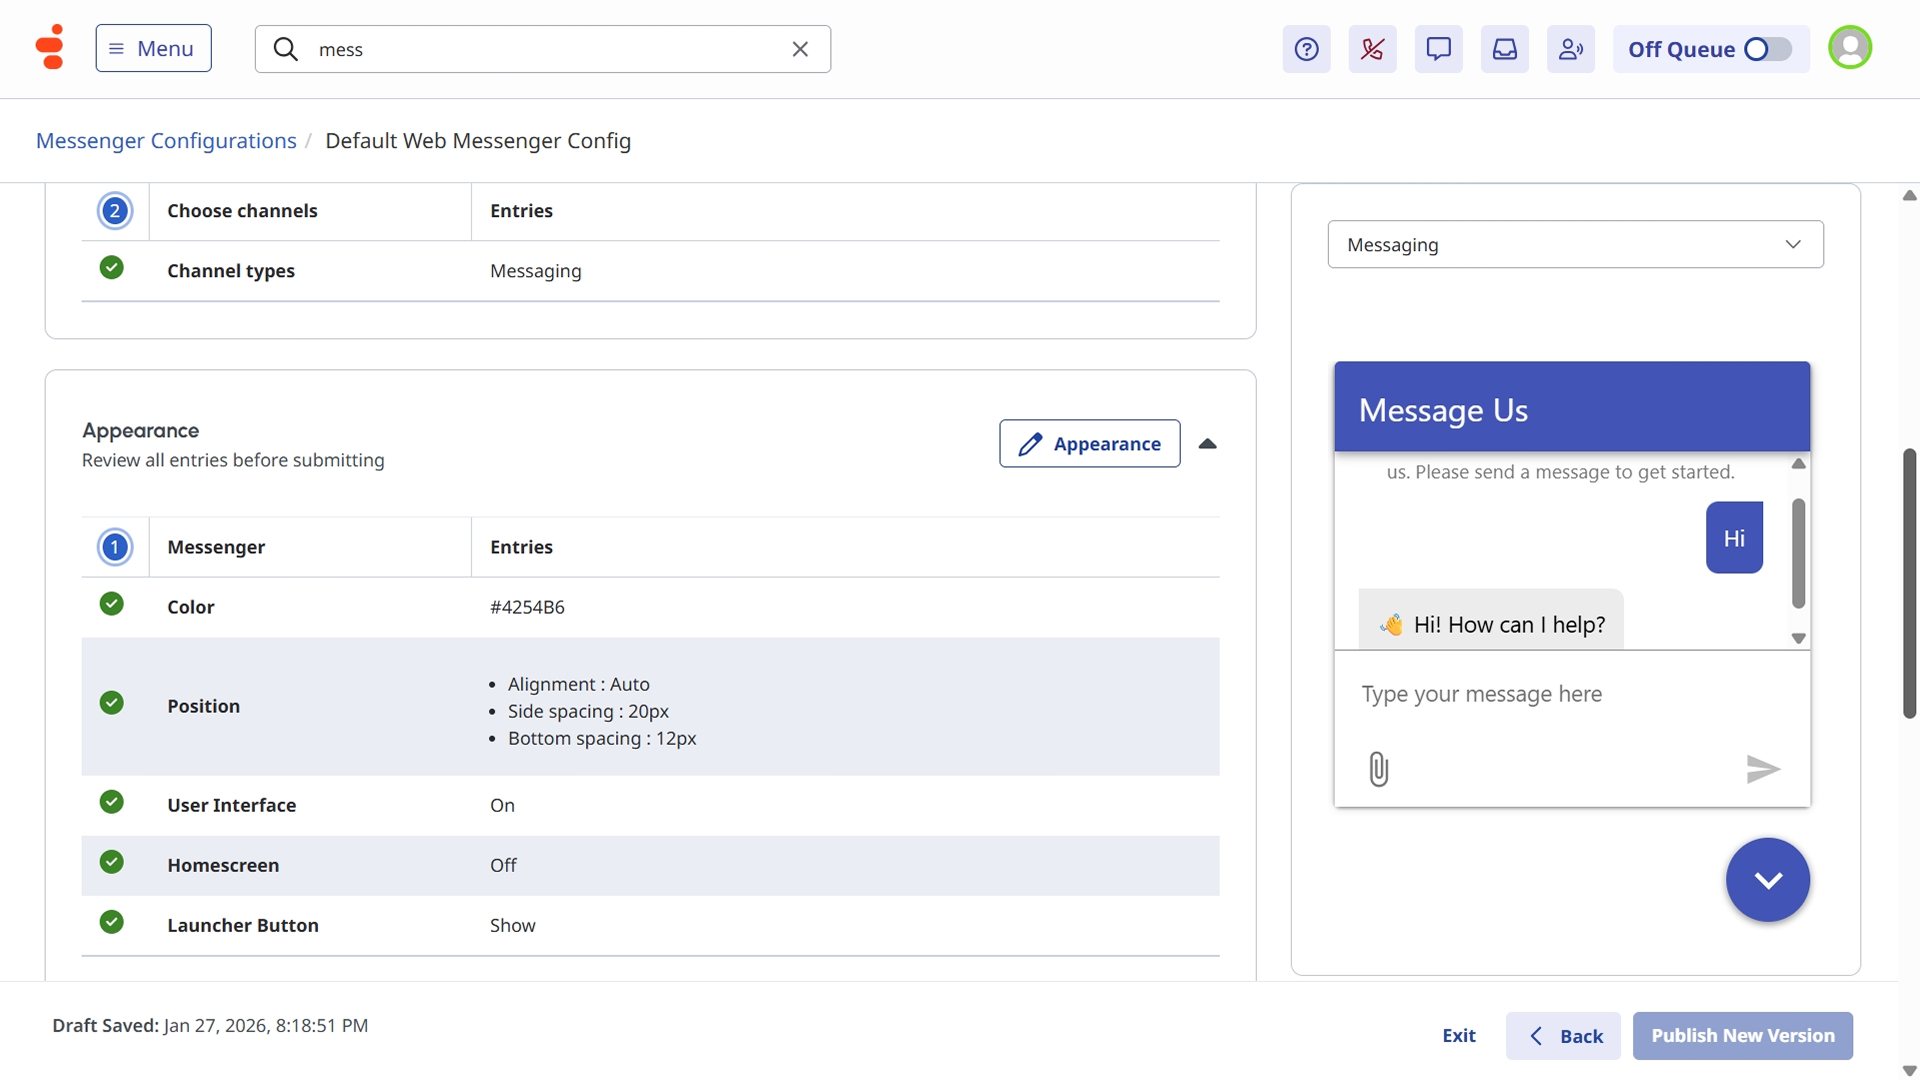Open the main Menu
Screen dimensions: 1920x1080
(153, 48)
